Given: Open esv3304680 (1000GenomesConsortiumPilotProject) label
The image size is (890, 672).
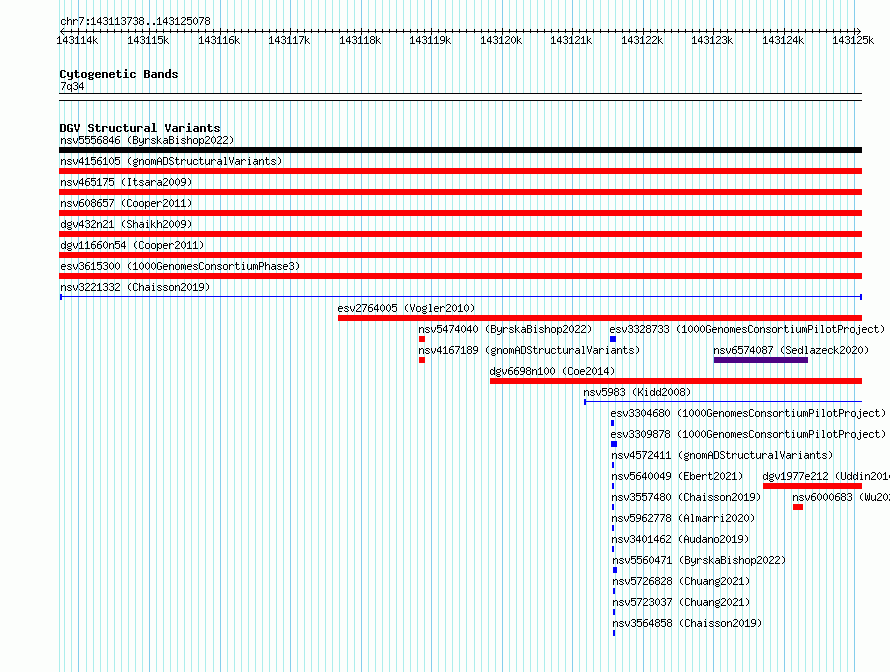Looking at the screenshot, I should (x=748, y=413).
